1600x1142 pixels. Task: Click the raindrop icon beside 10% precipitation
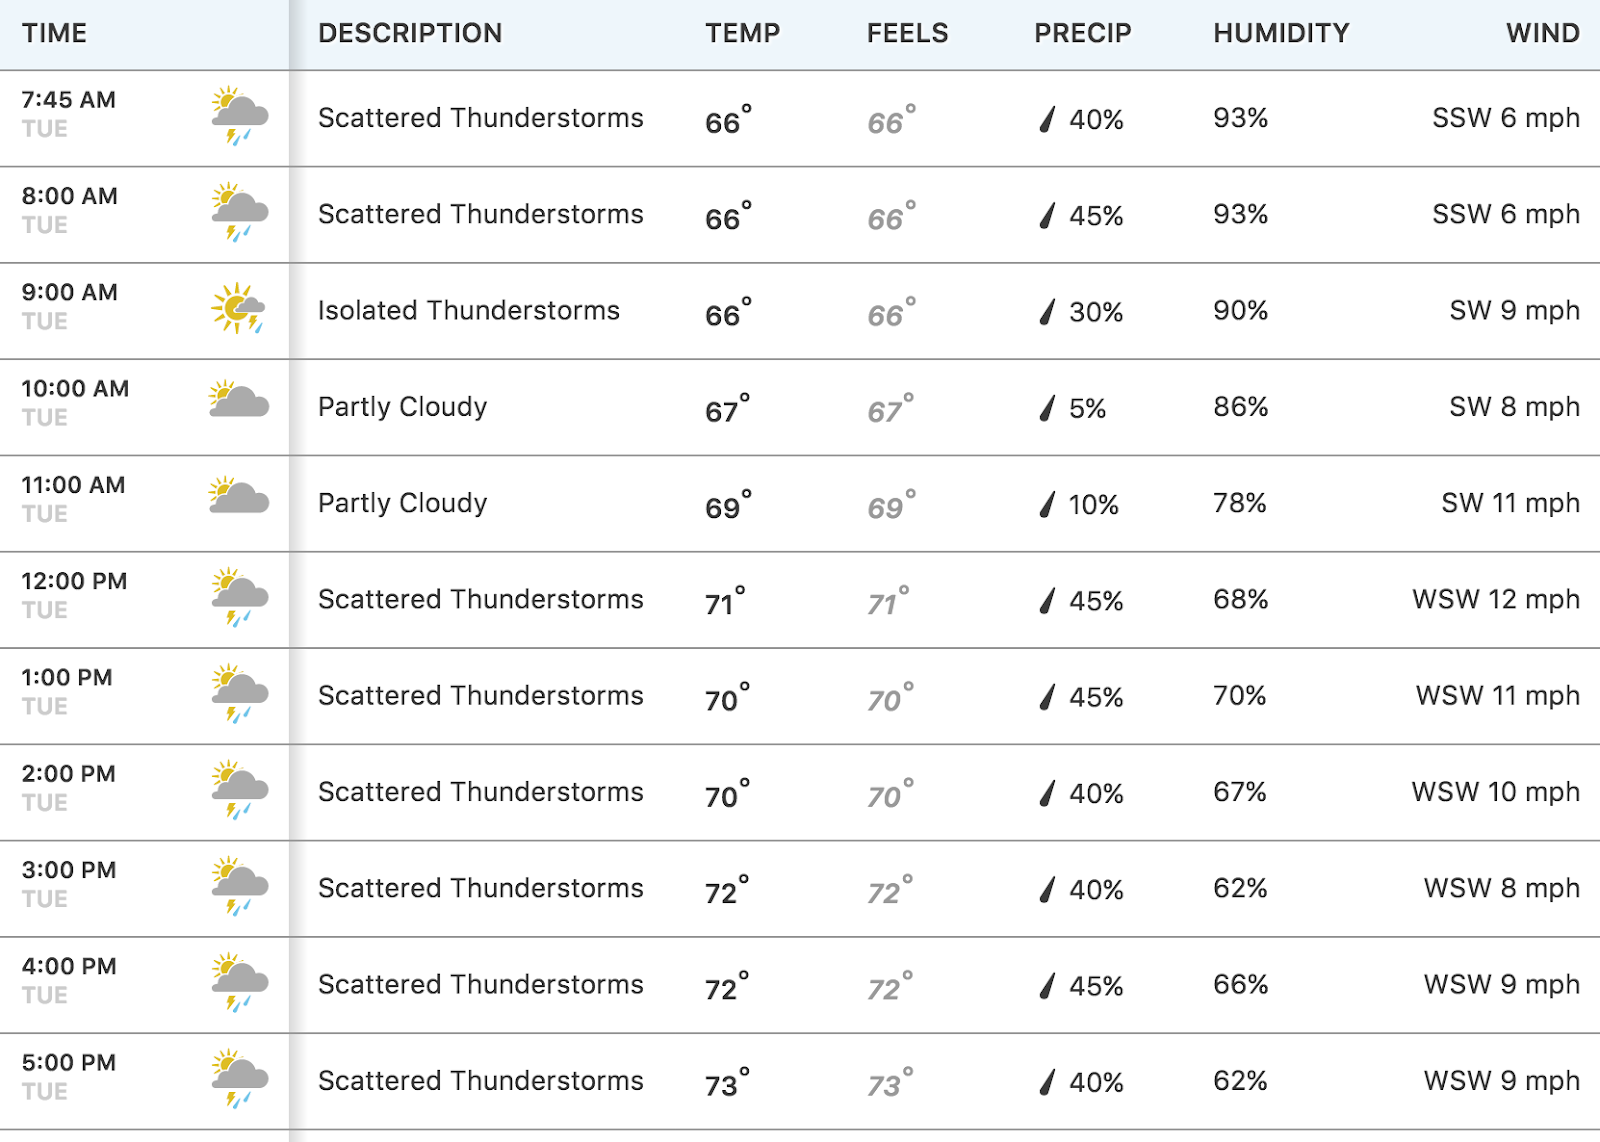(x=1047, y=504)
